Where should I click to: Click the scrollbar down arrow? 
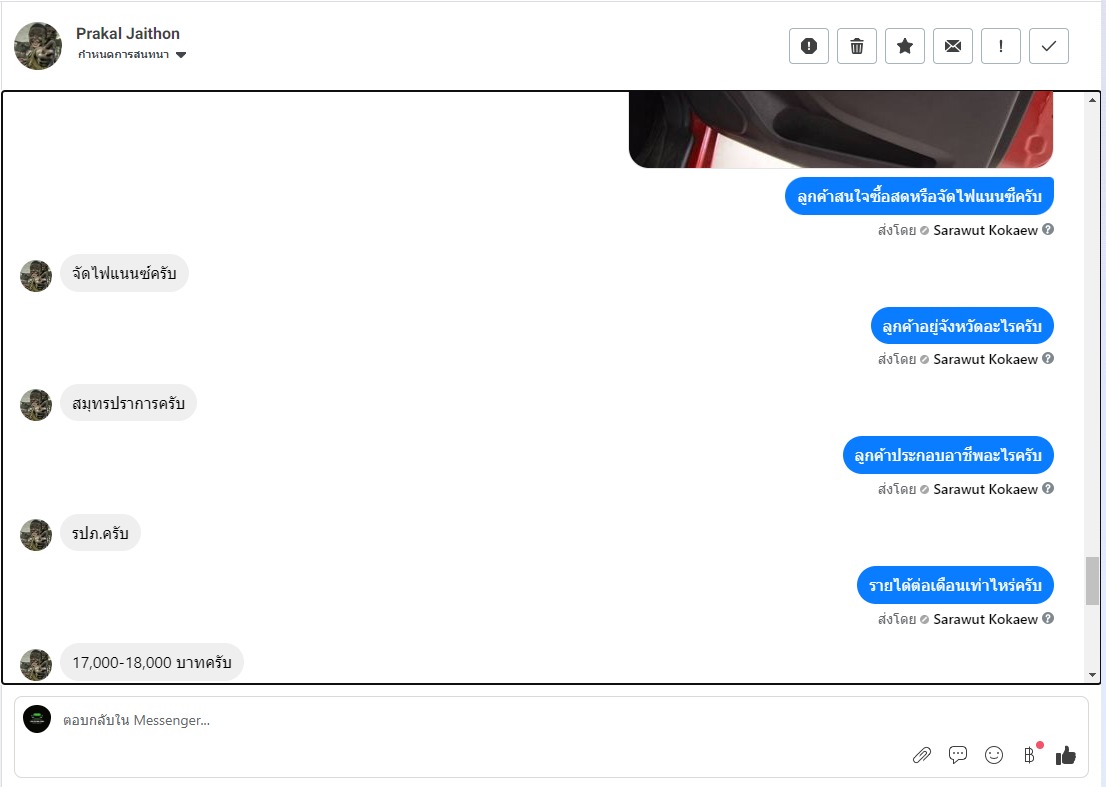click(1092, 675)
